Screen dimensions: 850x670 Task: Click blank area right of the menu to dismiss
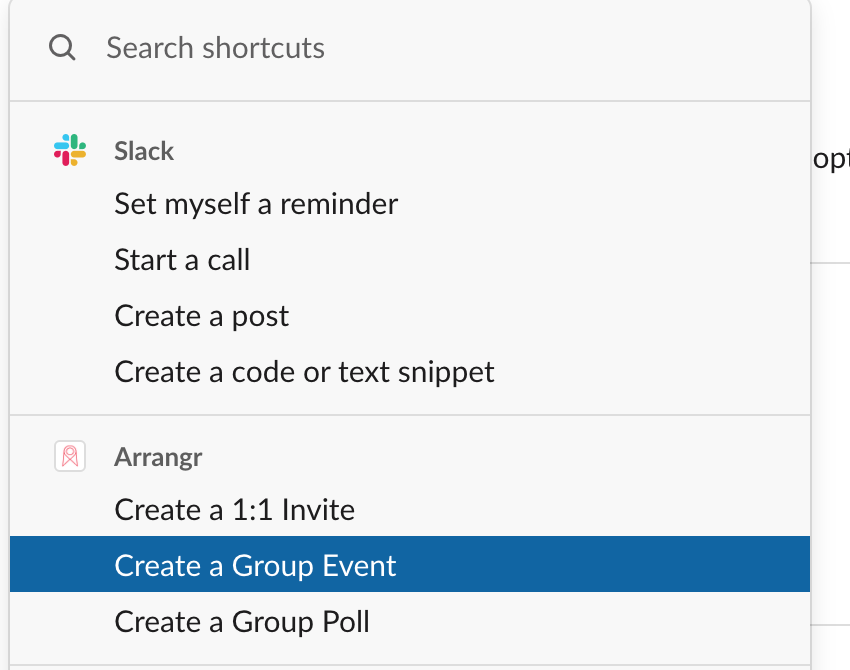click(x=830, y=400)
